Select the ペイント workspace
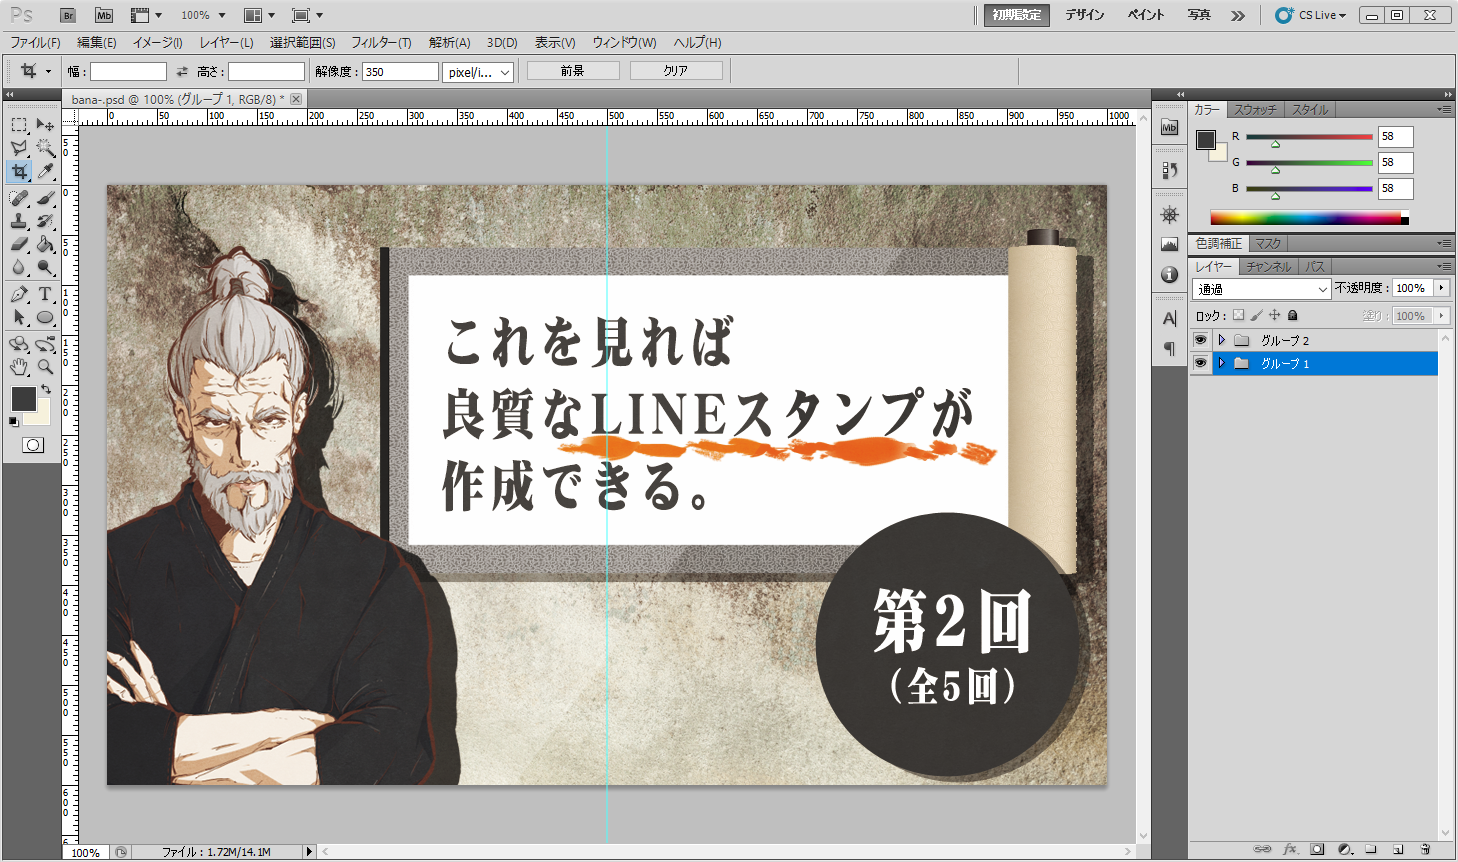The image size is (1458, 862). tap(1146, 15)
